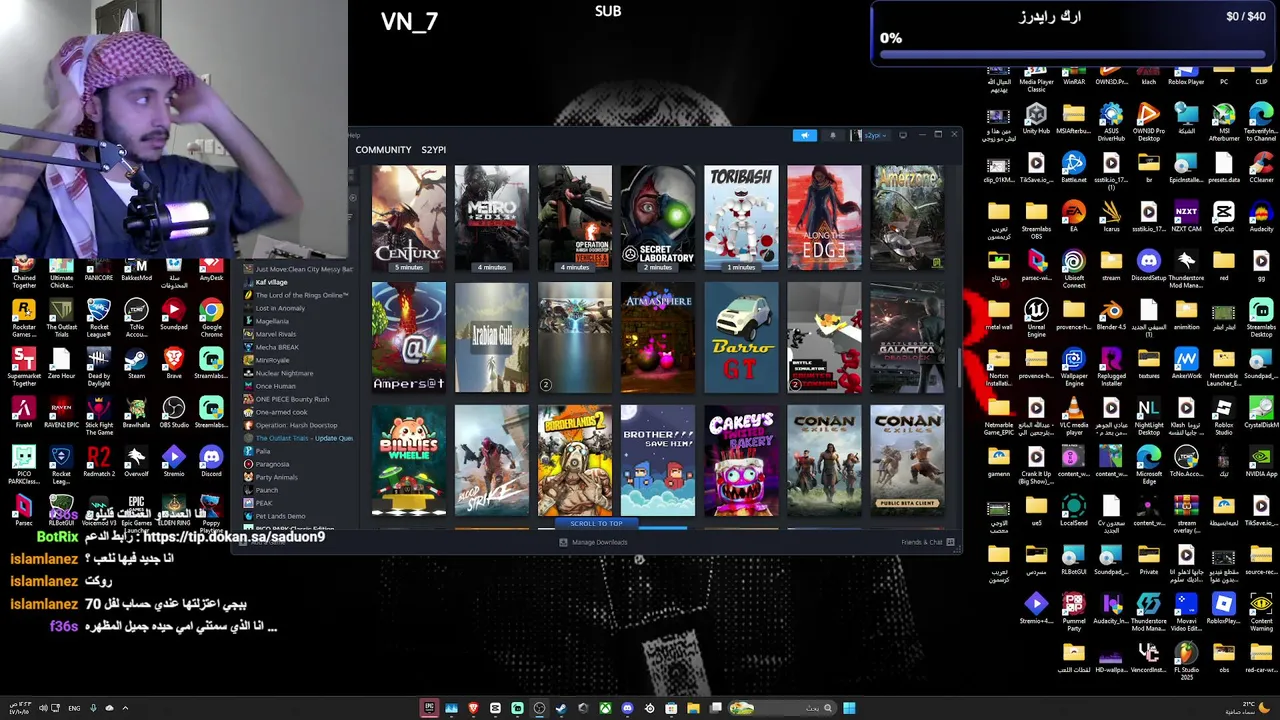Open Battle.net desktop icon
Screen dimensions: 1280x720
1074,168
